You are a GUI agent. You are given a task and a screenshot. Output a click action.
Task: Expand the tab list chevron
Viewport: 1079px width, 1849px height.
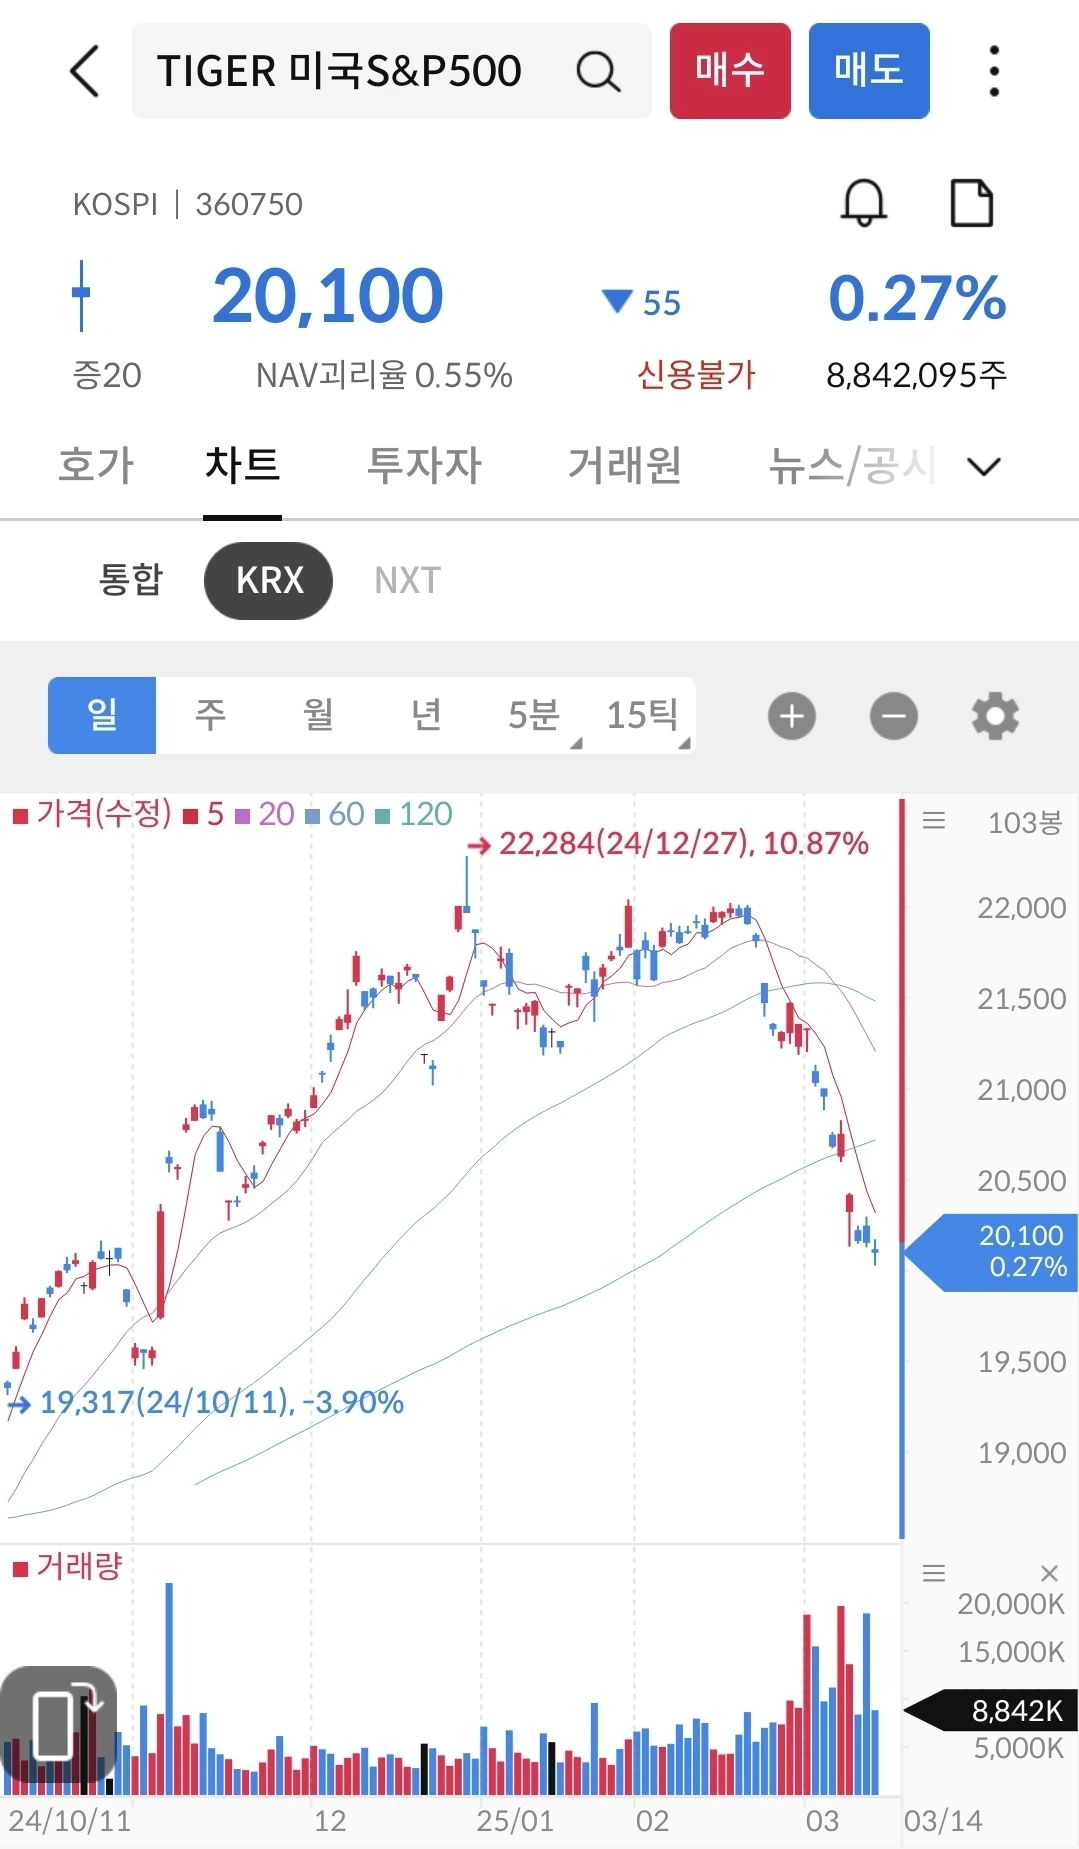click(x=984, y=466)
